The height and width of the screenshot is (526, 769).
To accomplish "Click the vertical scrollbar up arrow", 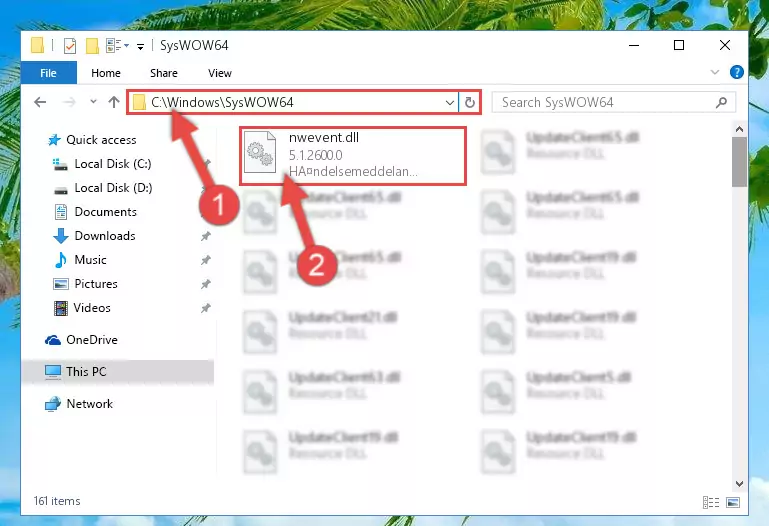I will [739, 129].
